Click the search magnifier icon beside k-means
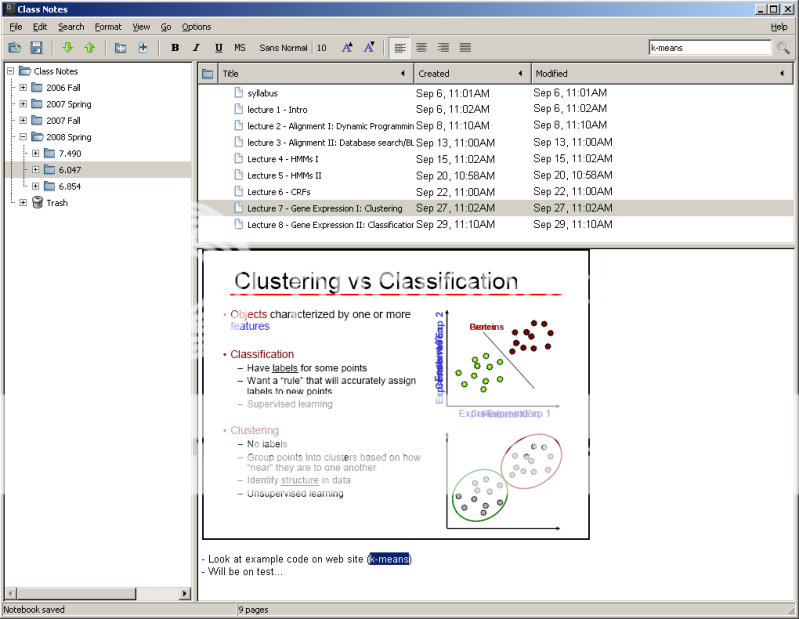Screen dimensions: 799x619 (x=781, y=47)
